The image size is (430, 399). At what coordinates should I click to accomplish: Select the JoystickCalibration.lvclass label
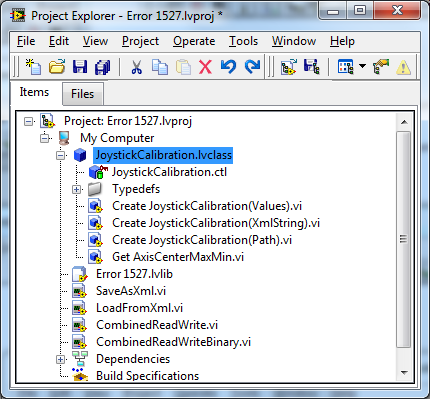pos(163,155)
